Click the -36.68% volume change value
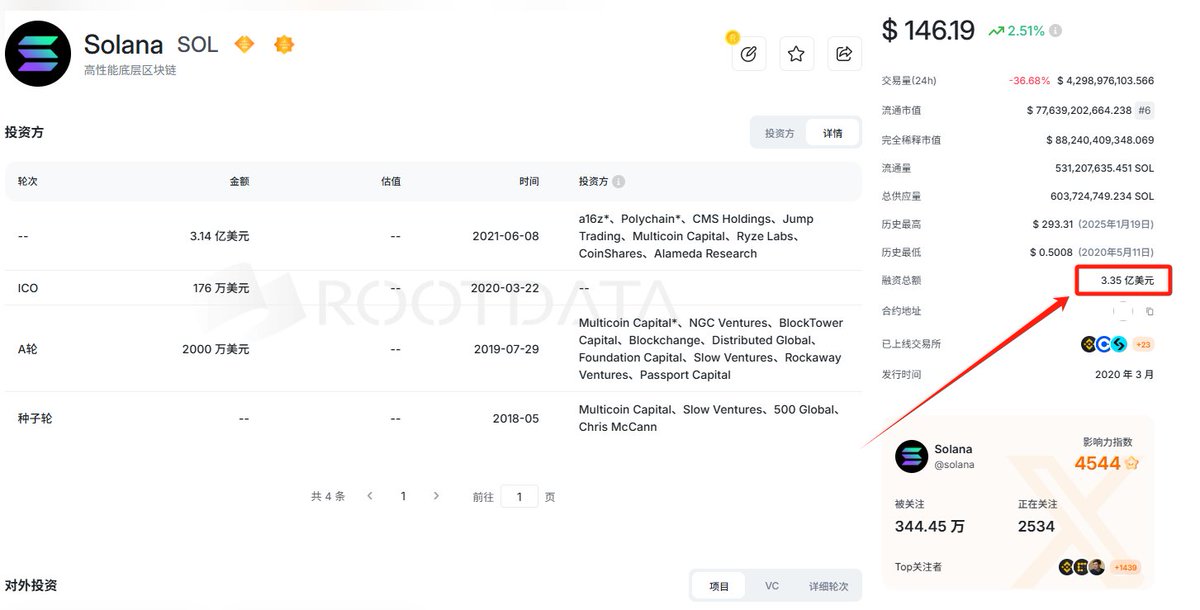The height and width of the screenshot is (610, 1200). tap(1030, 81)
